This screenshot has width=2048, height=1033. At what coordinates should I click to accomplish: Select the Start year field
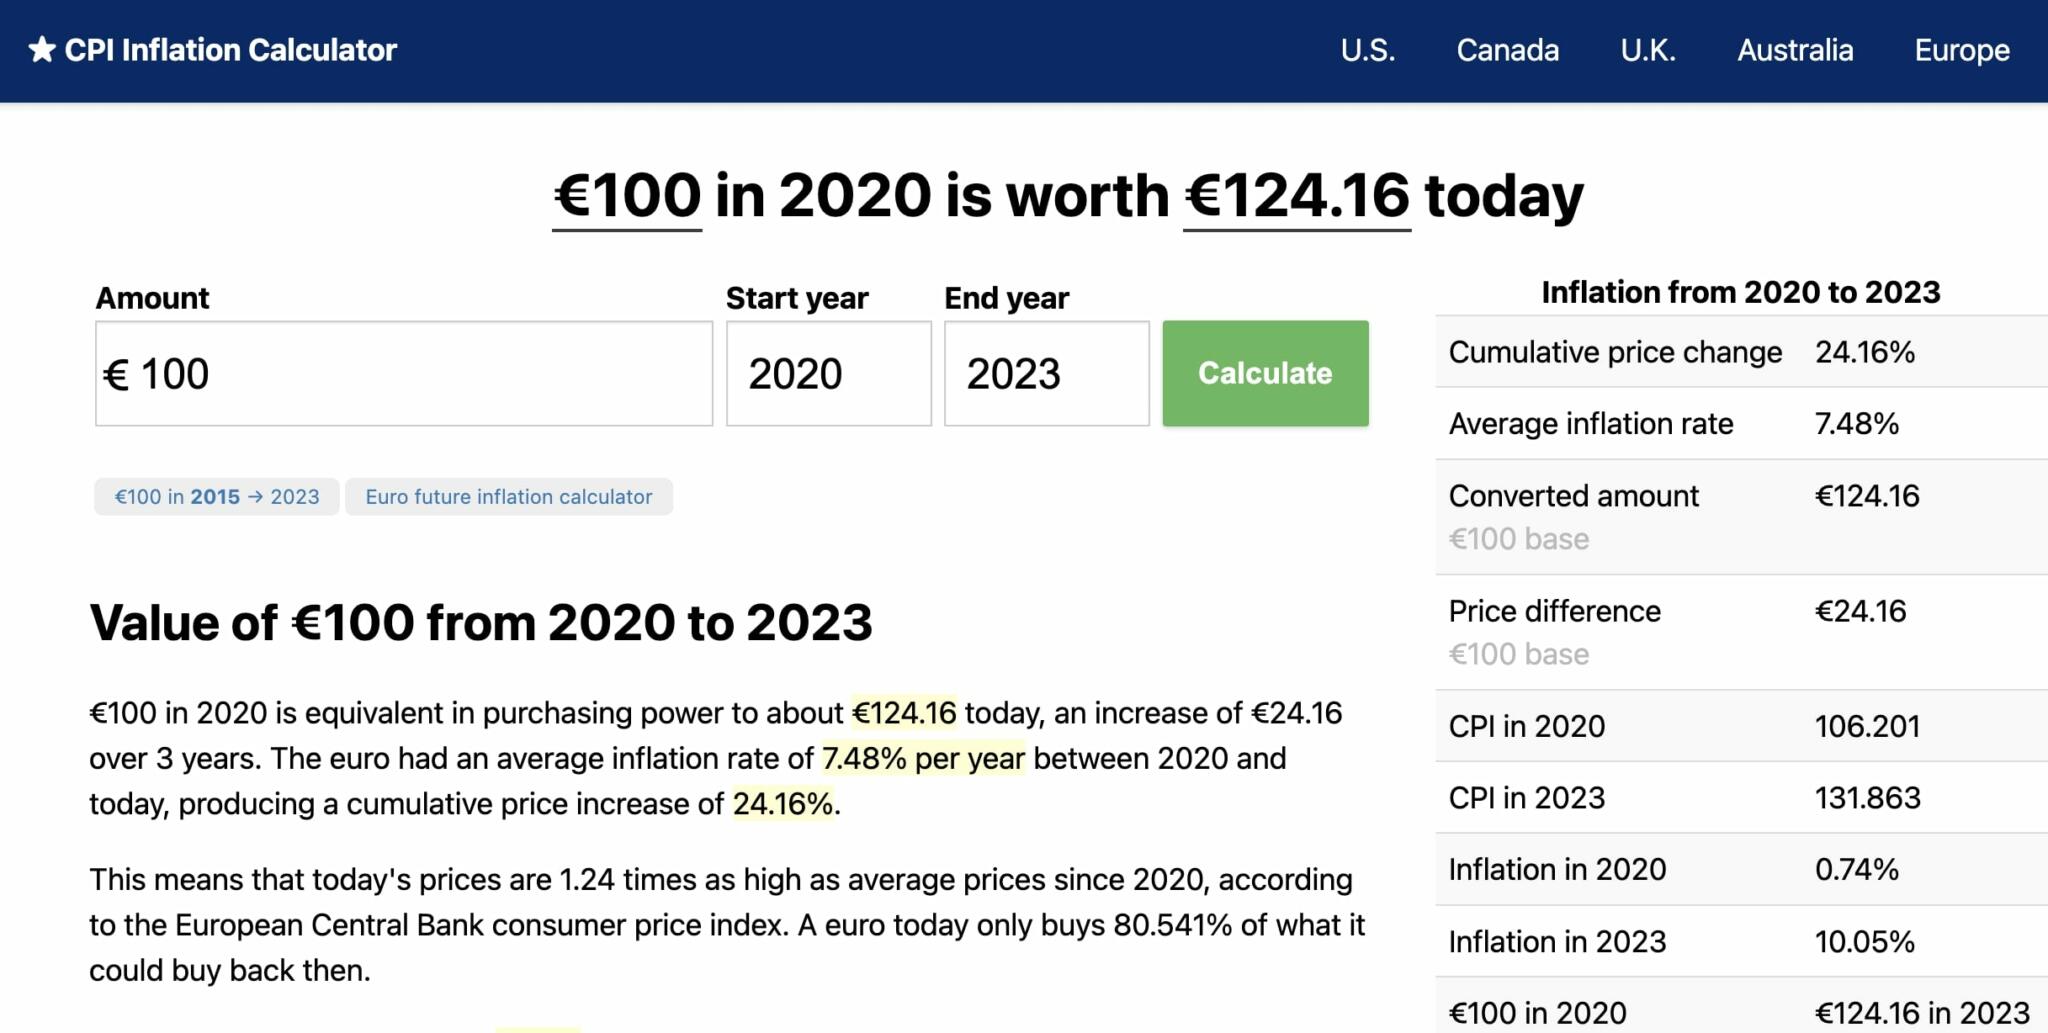(x=828, y=373)
